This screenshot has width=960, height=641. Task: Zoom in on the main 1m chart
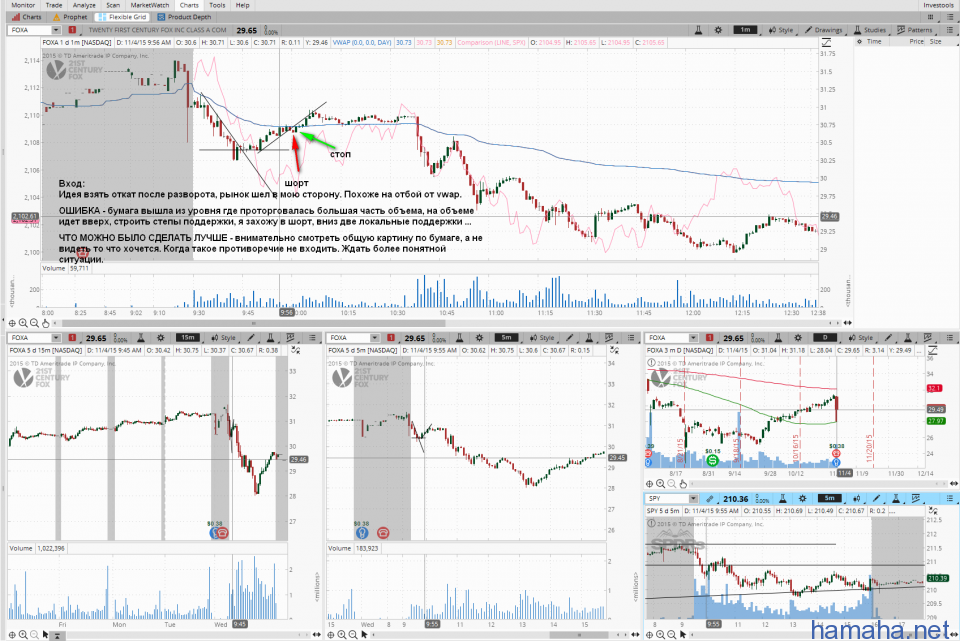pyautogui.click(x=23, y=323)
